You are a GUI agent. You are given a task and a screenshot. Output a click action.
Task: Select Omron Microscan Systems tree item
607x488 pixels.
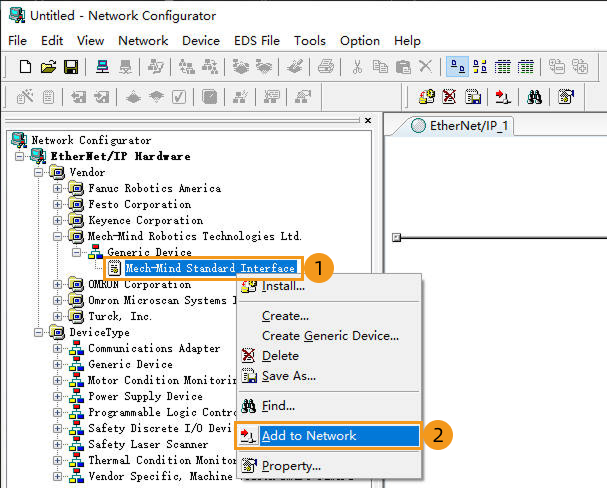[161, 300]
